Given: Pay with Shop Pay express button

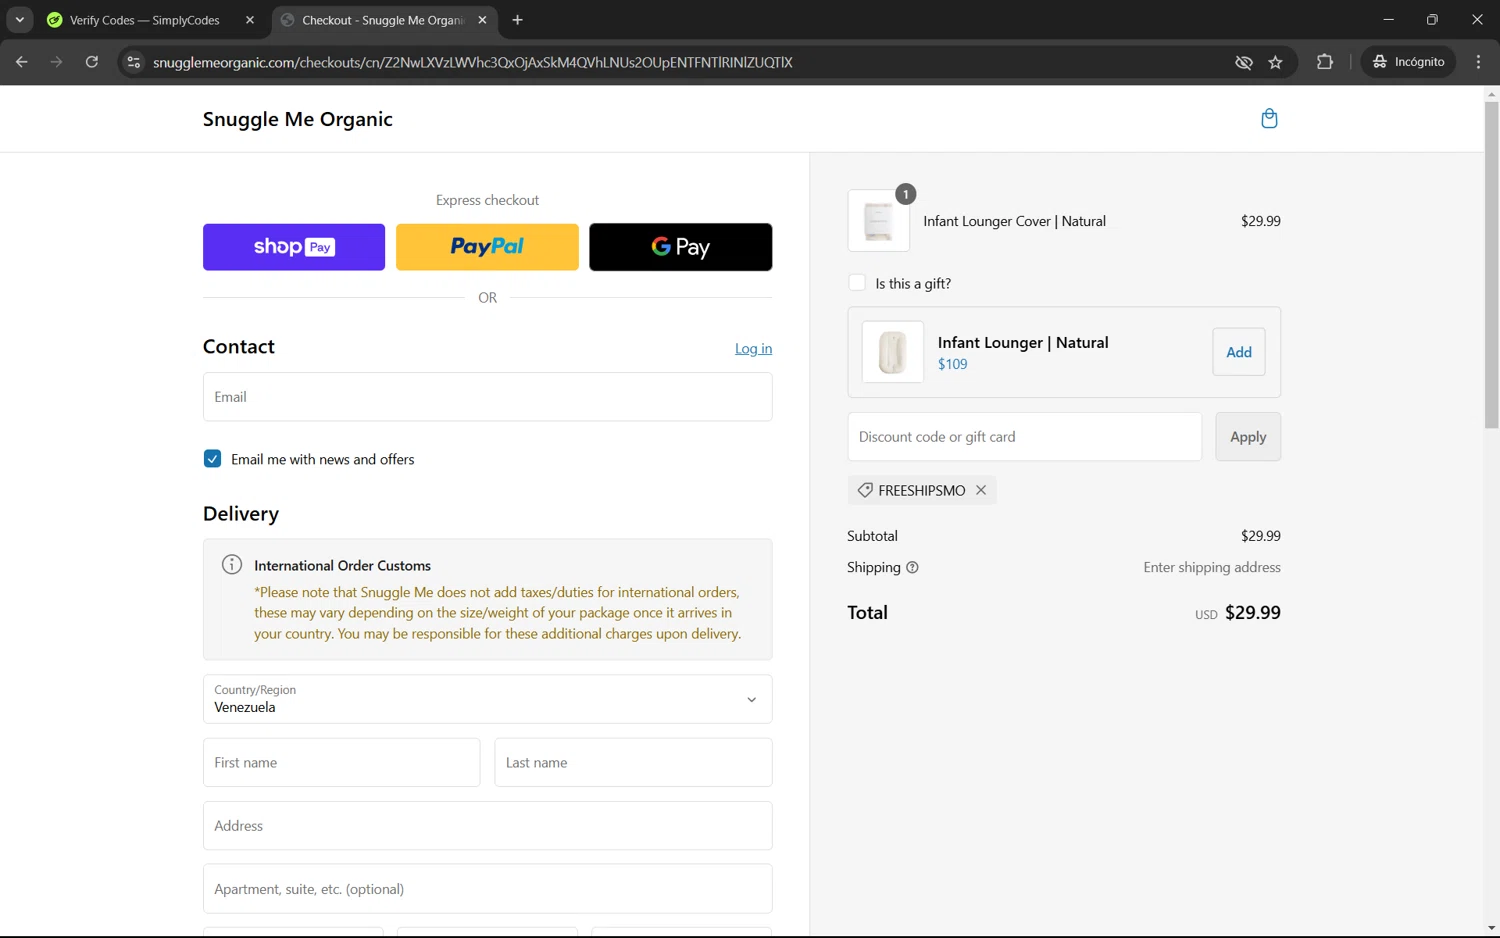Looking at the screenshot, I should point(294,247).
